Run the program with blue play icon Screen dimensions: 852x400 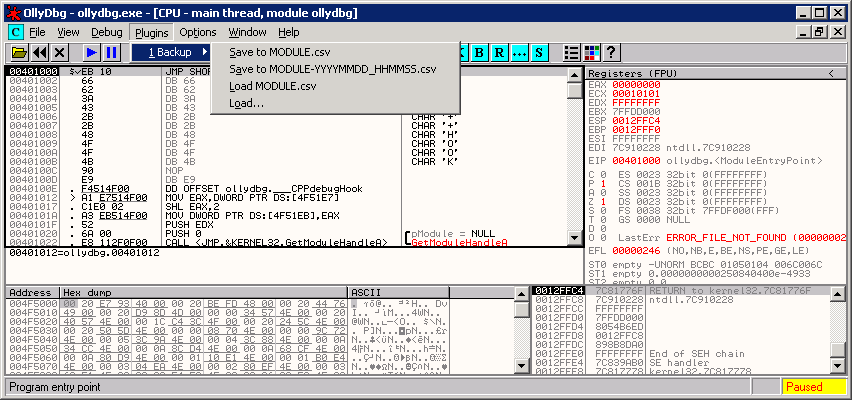92,53
